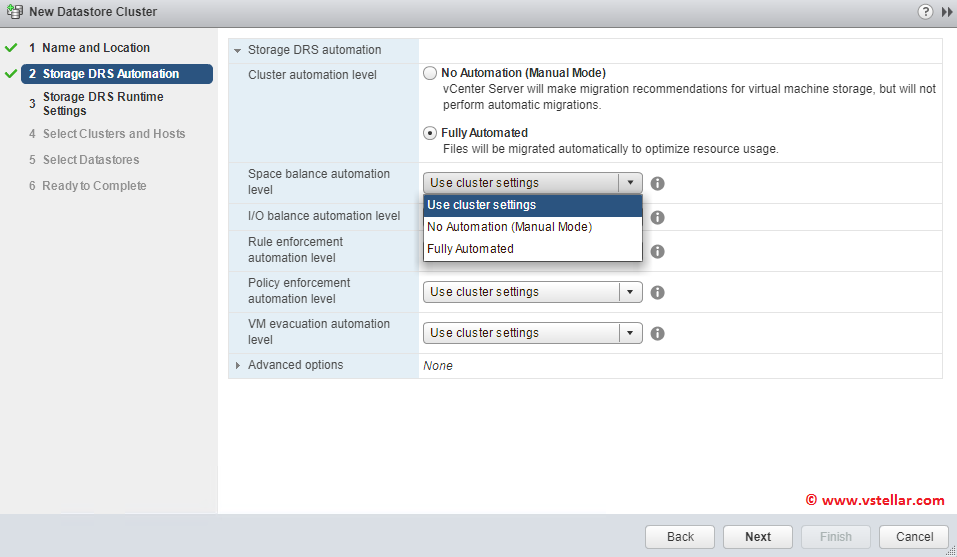Go to step 1 Name and Location
The height and width of the screenshot is (557, 957).
(x=96, y=48)
